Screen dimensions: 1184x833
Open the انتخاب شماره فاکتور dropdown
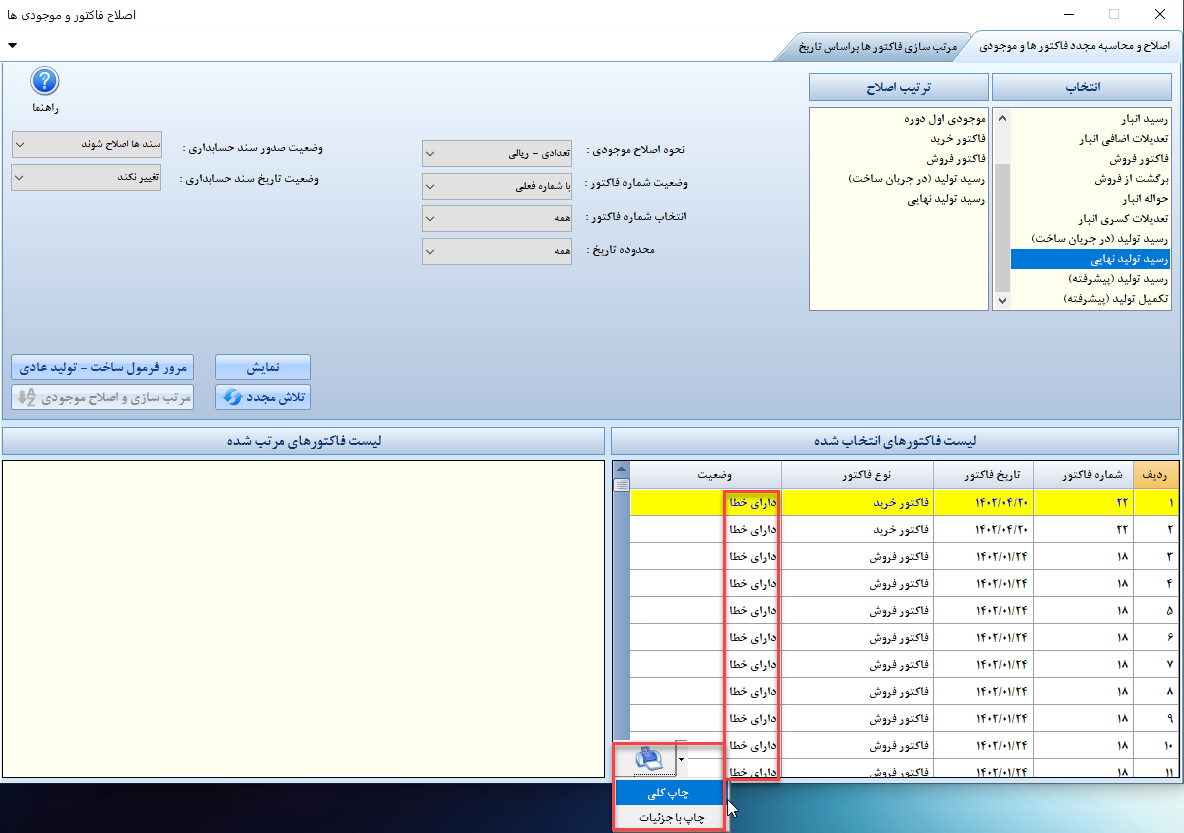tap(497, 218)
